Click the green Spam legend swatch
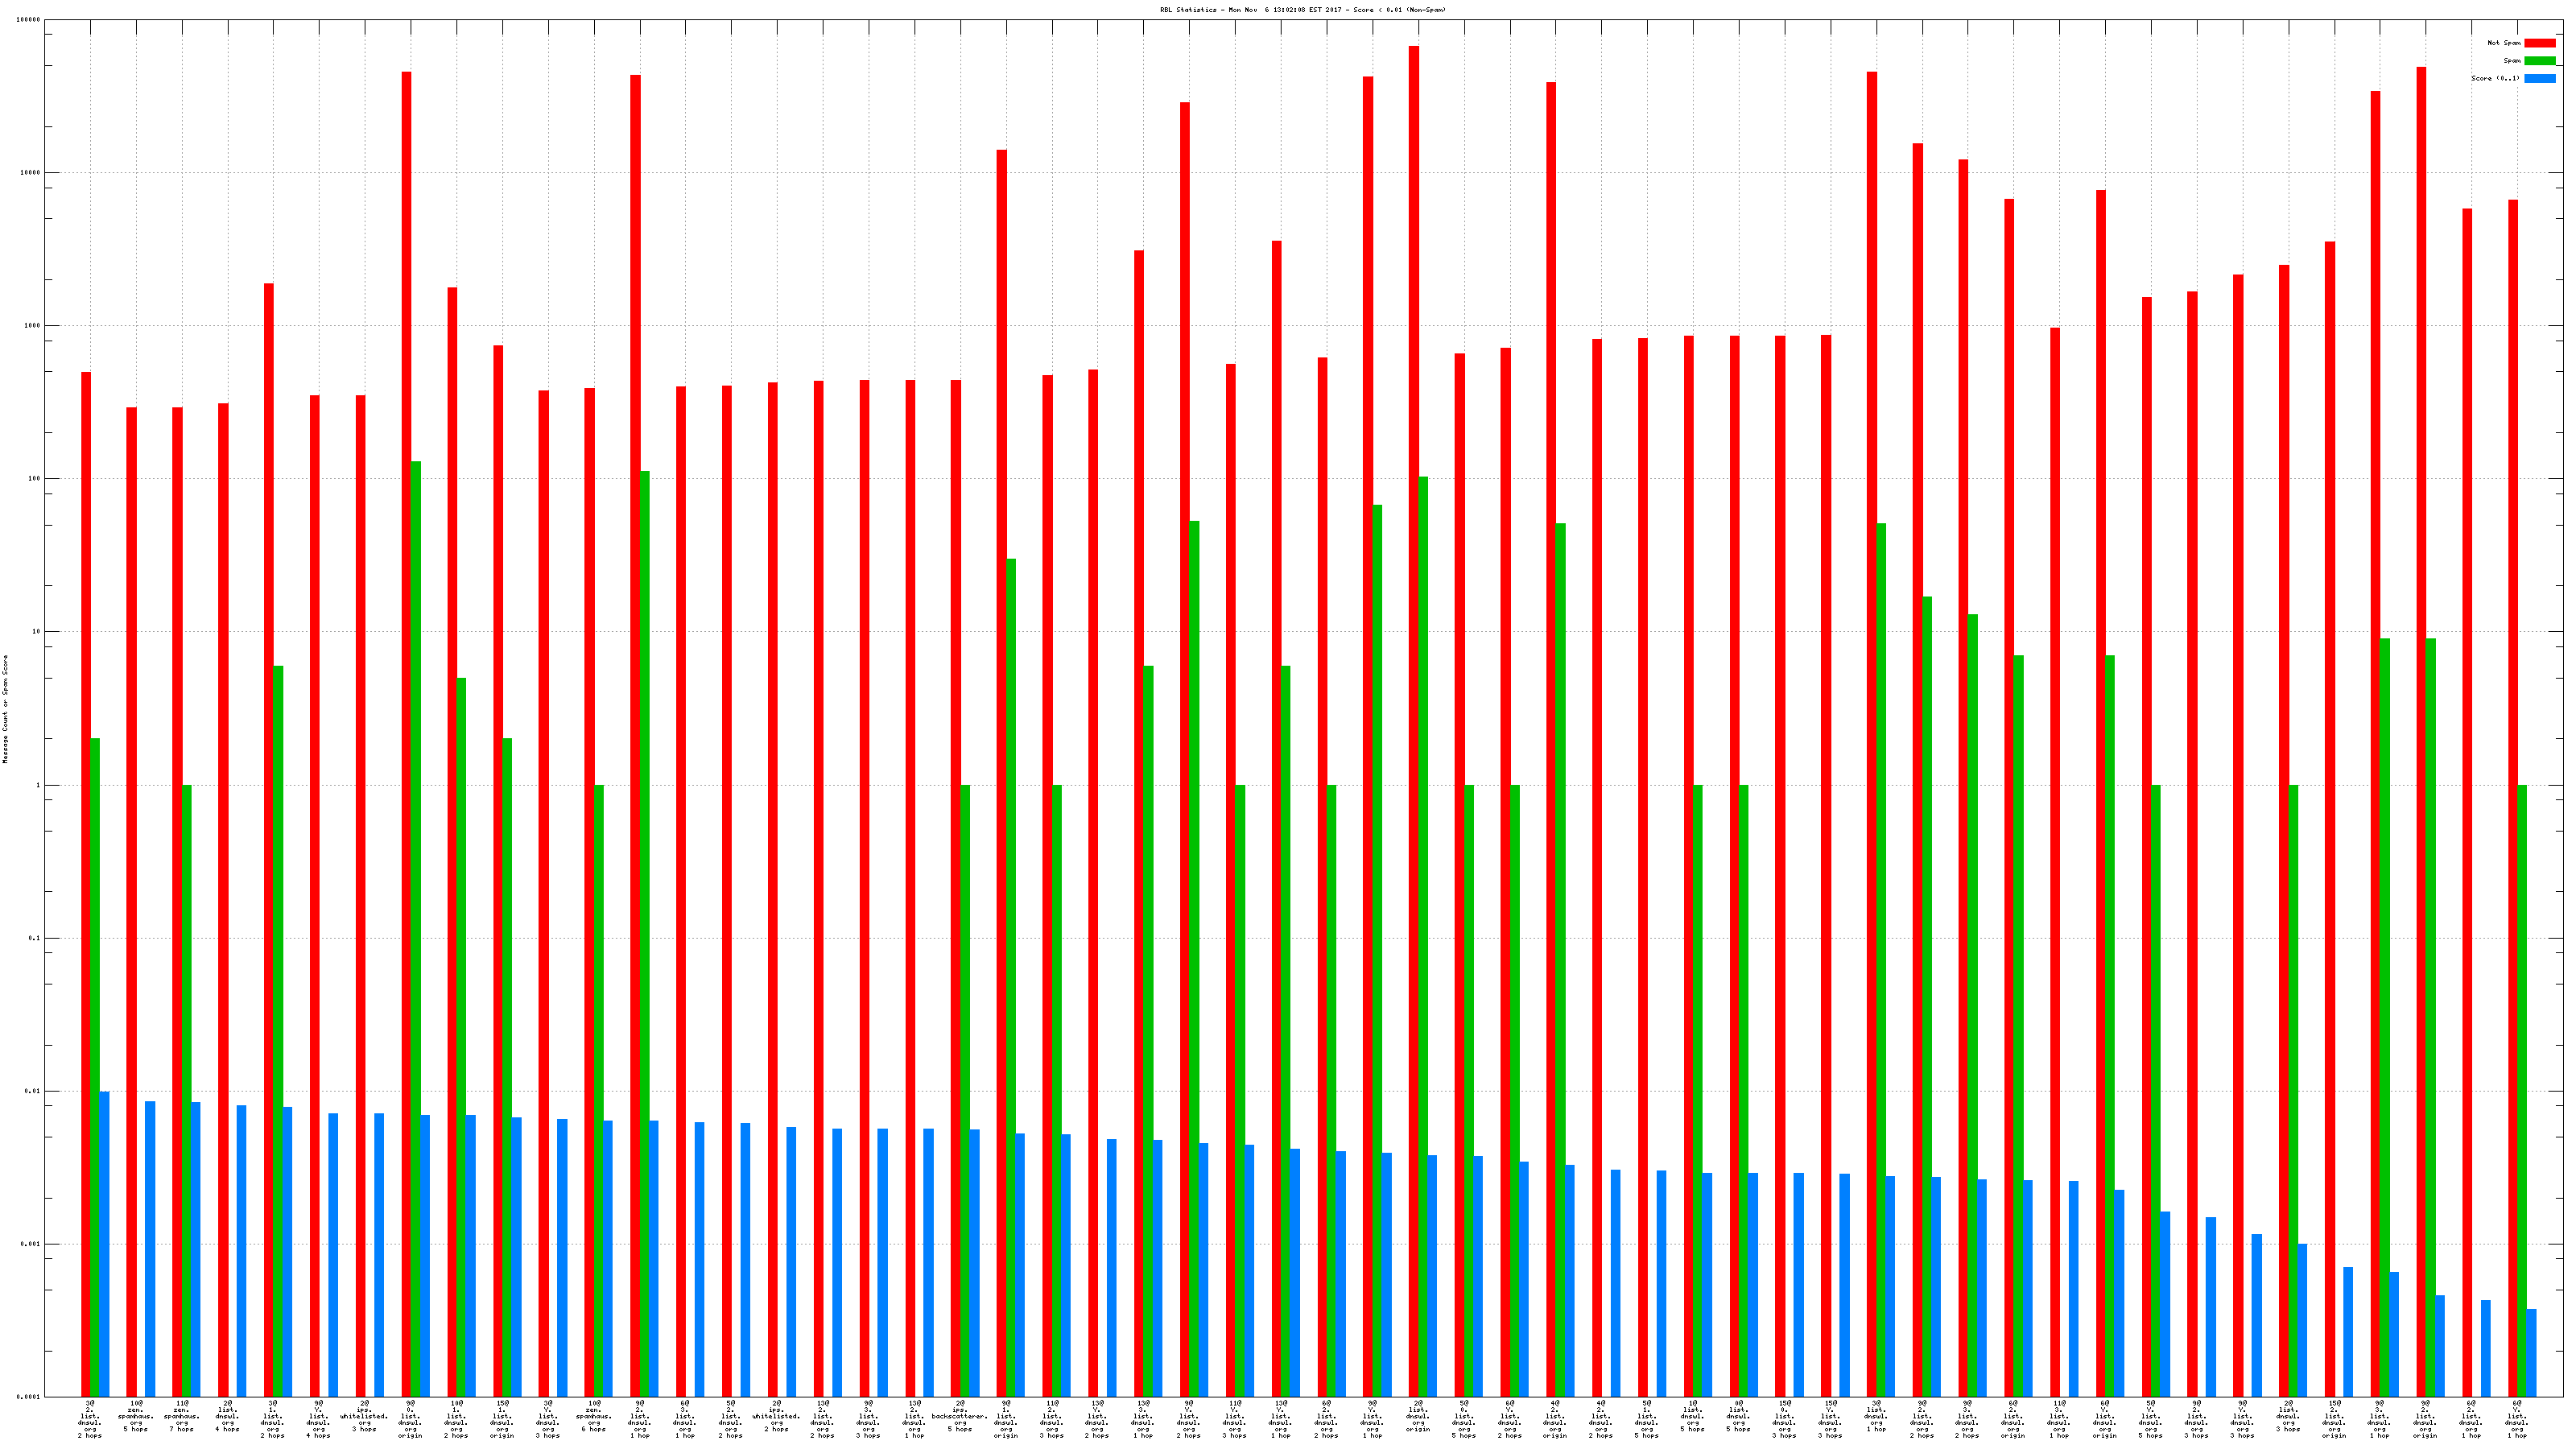 coord(2539,61)
